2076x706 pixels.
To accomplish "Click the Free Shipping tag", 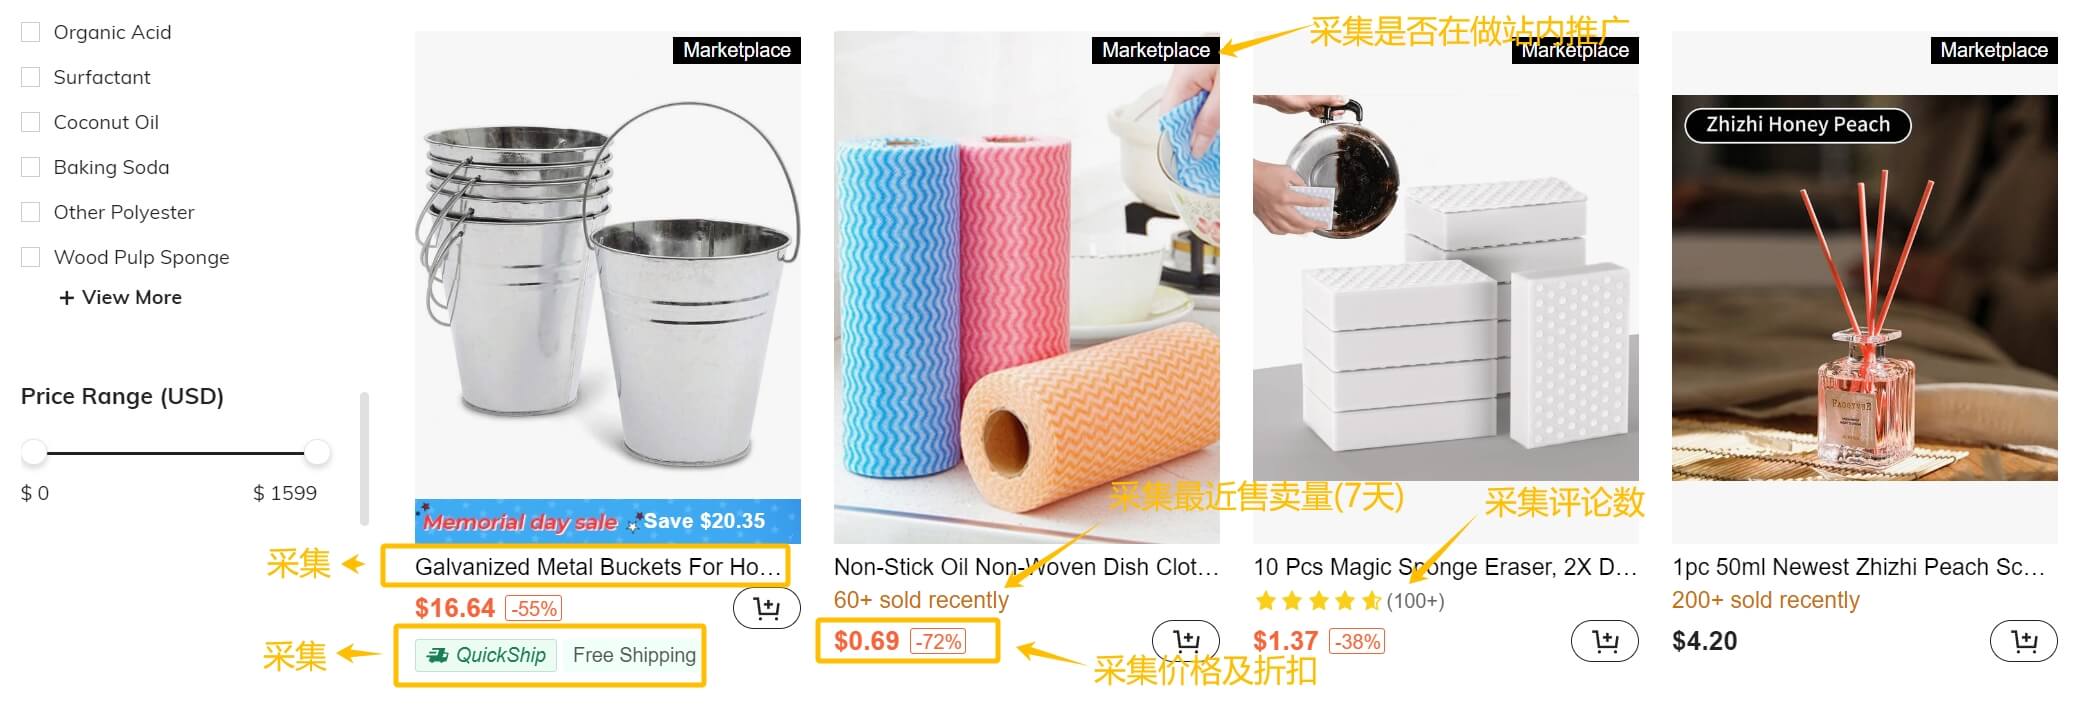I will click(x=634, y=655).
